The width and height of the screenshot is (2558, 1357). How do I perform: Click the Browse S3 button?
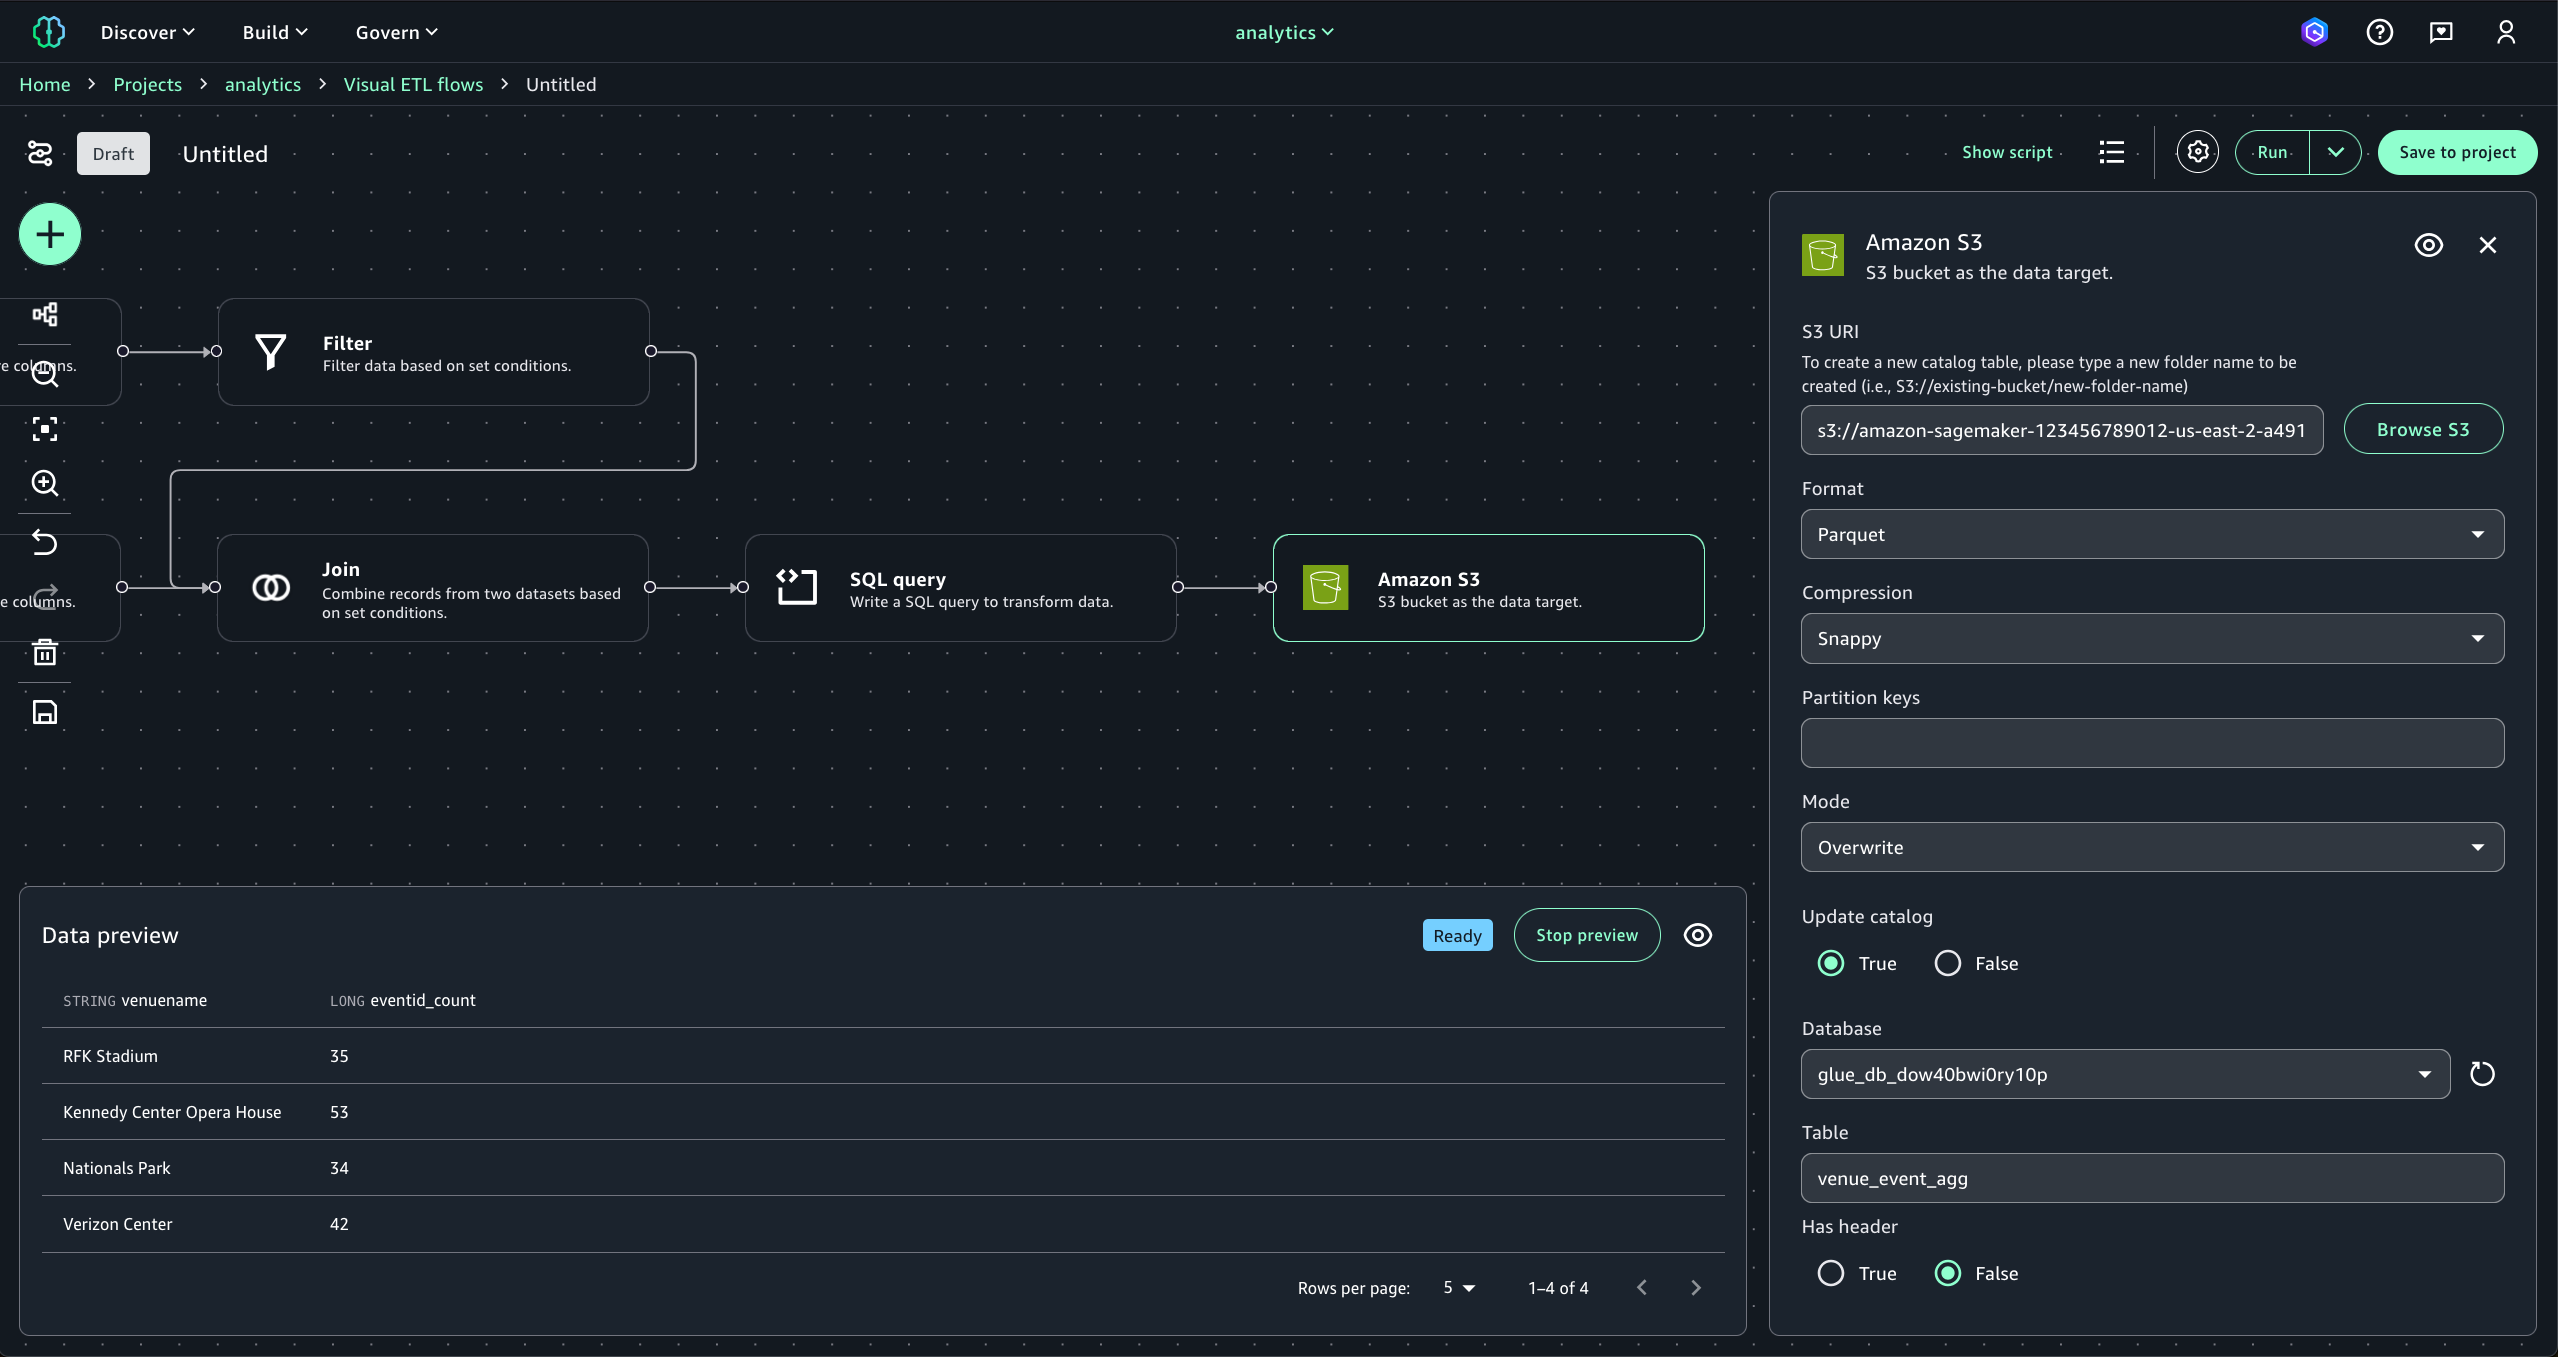(2423, 429)
